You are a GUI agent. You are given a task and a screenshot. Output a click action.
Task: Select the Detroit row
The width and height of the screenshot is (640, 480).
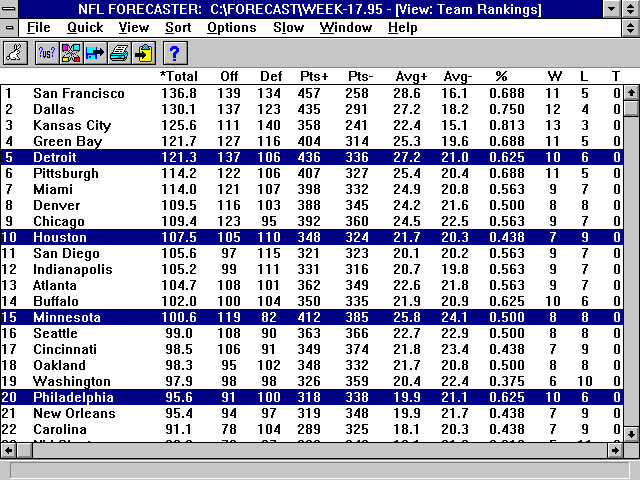(x=60, y=158)
